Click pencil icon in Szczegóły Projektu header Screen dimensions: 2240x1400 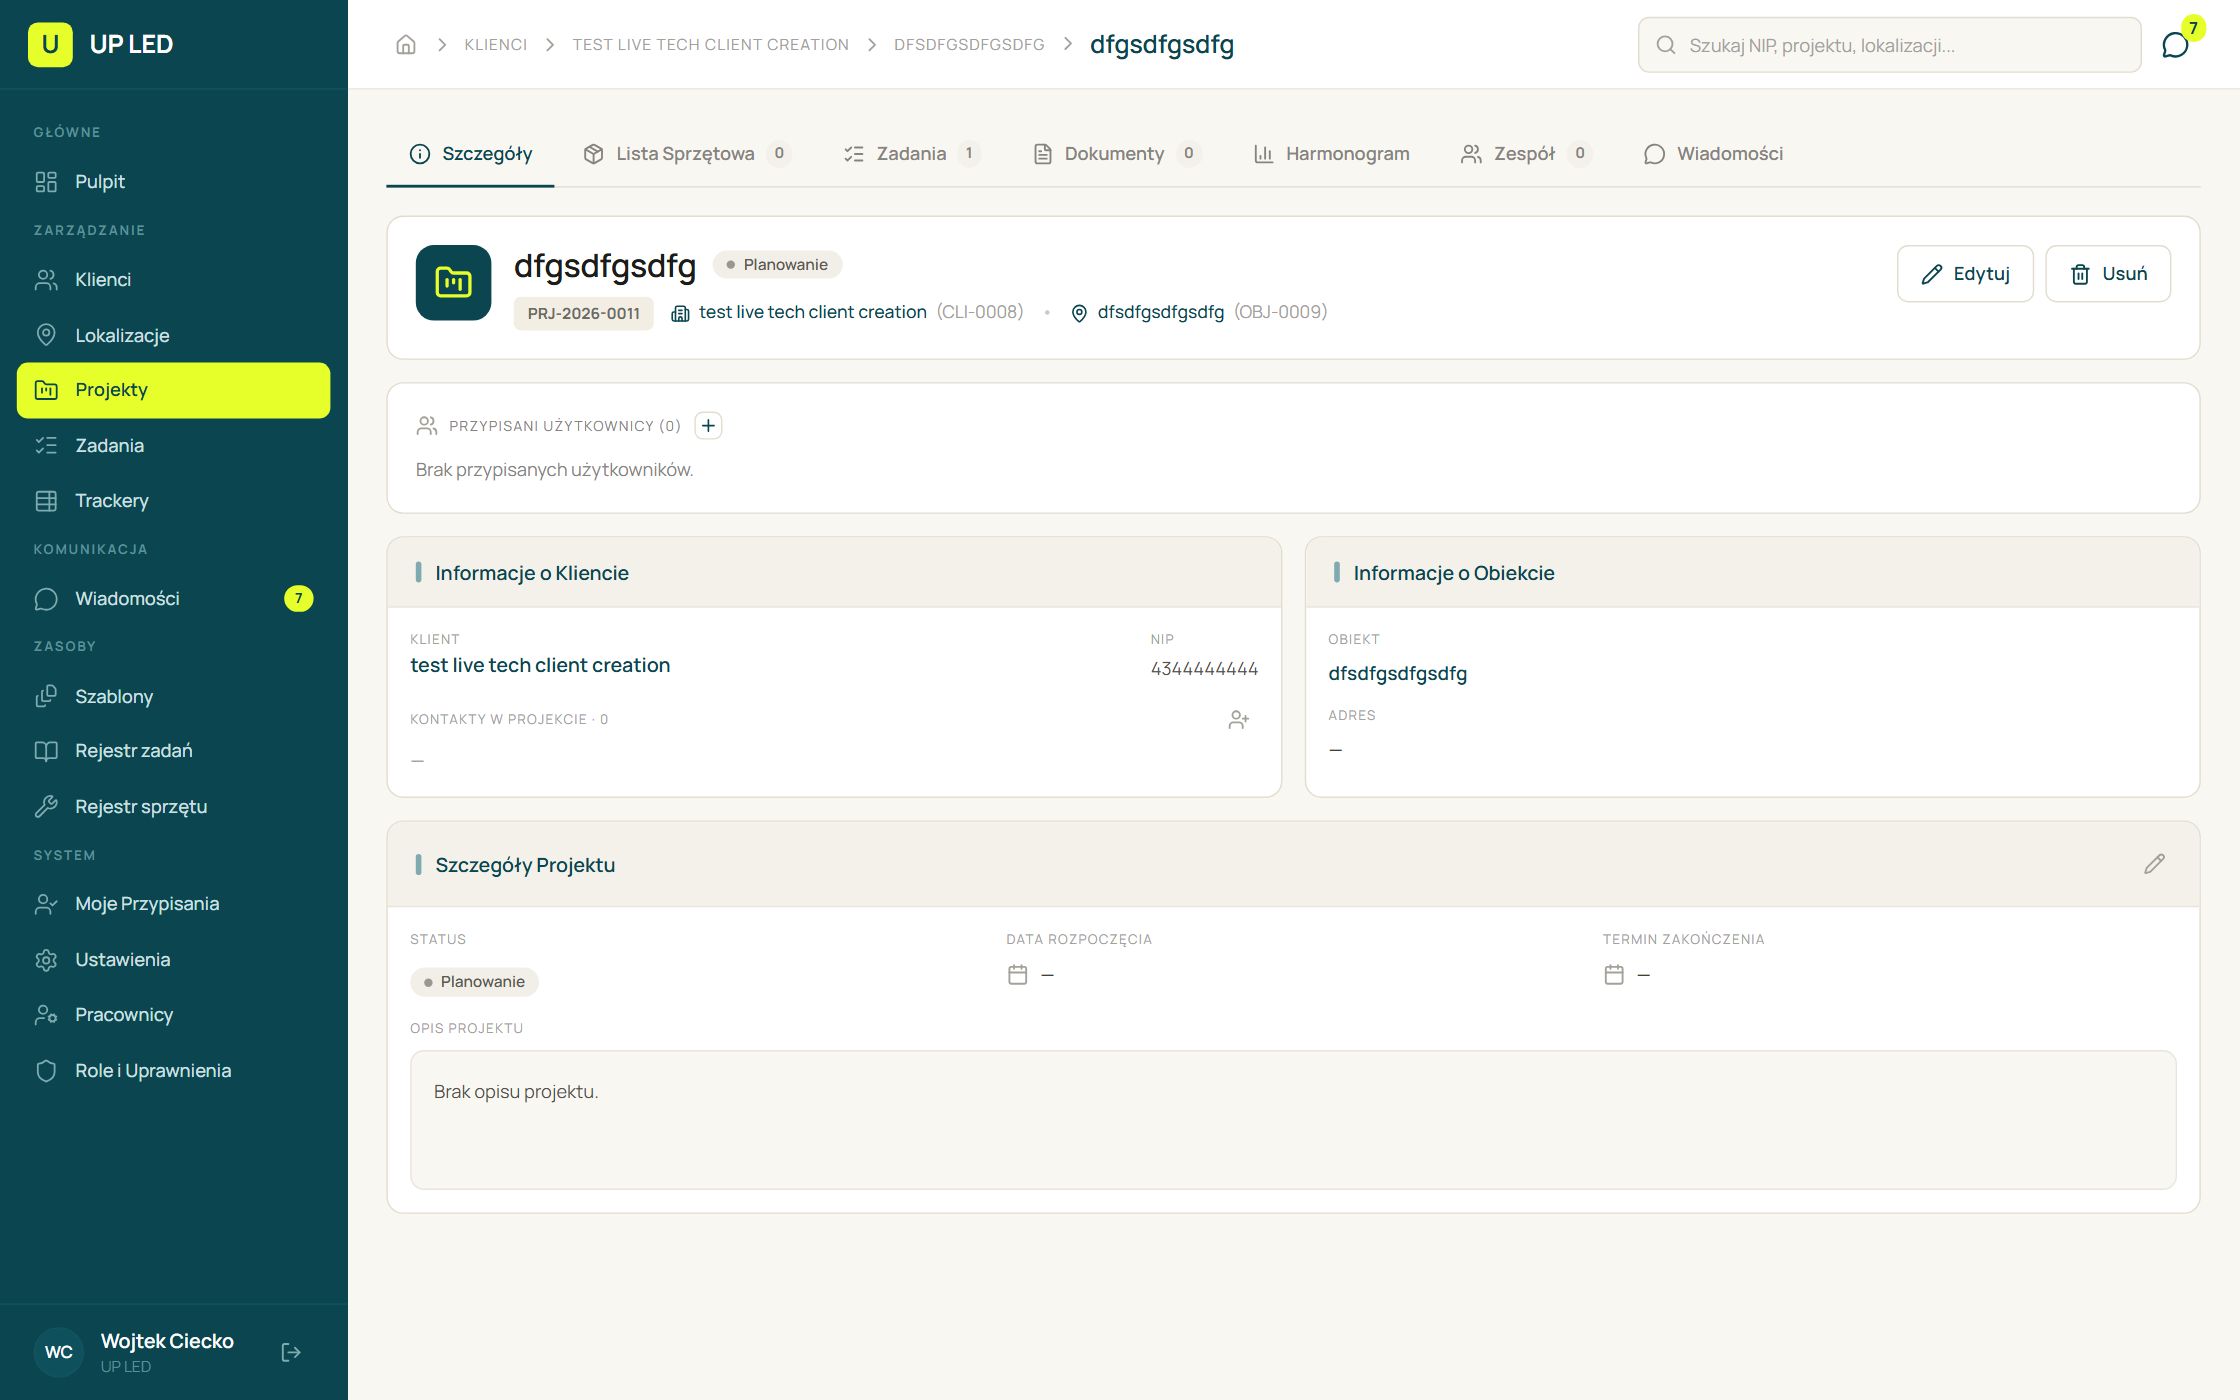(2155, 864)
